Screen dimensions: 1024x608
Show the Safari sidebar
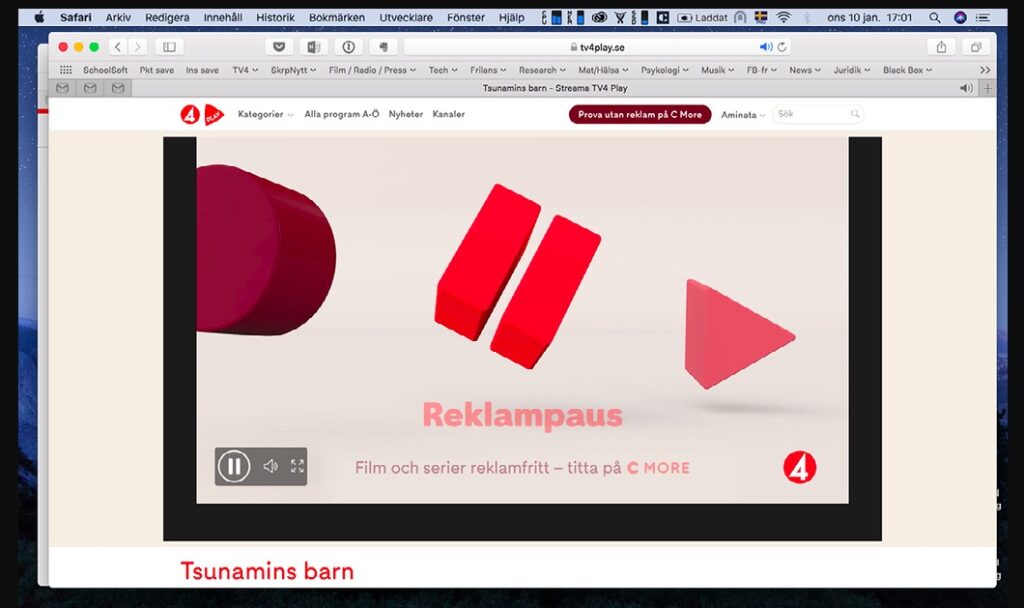tap(169, 47)
